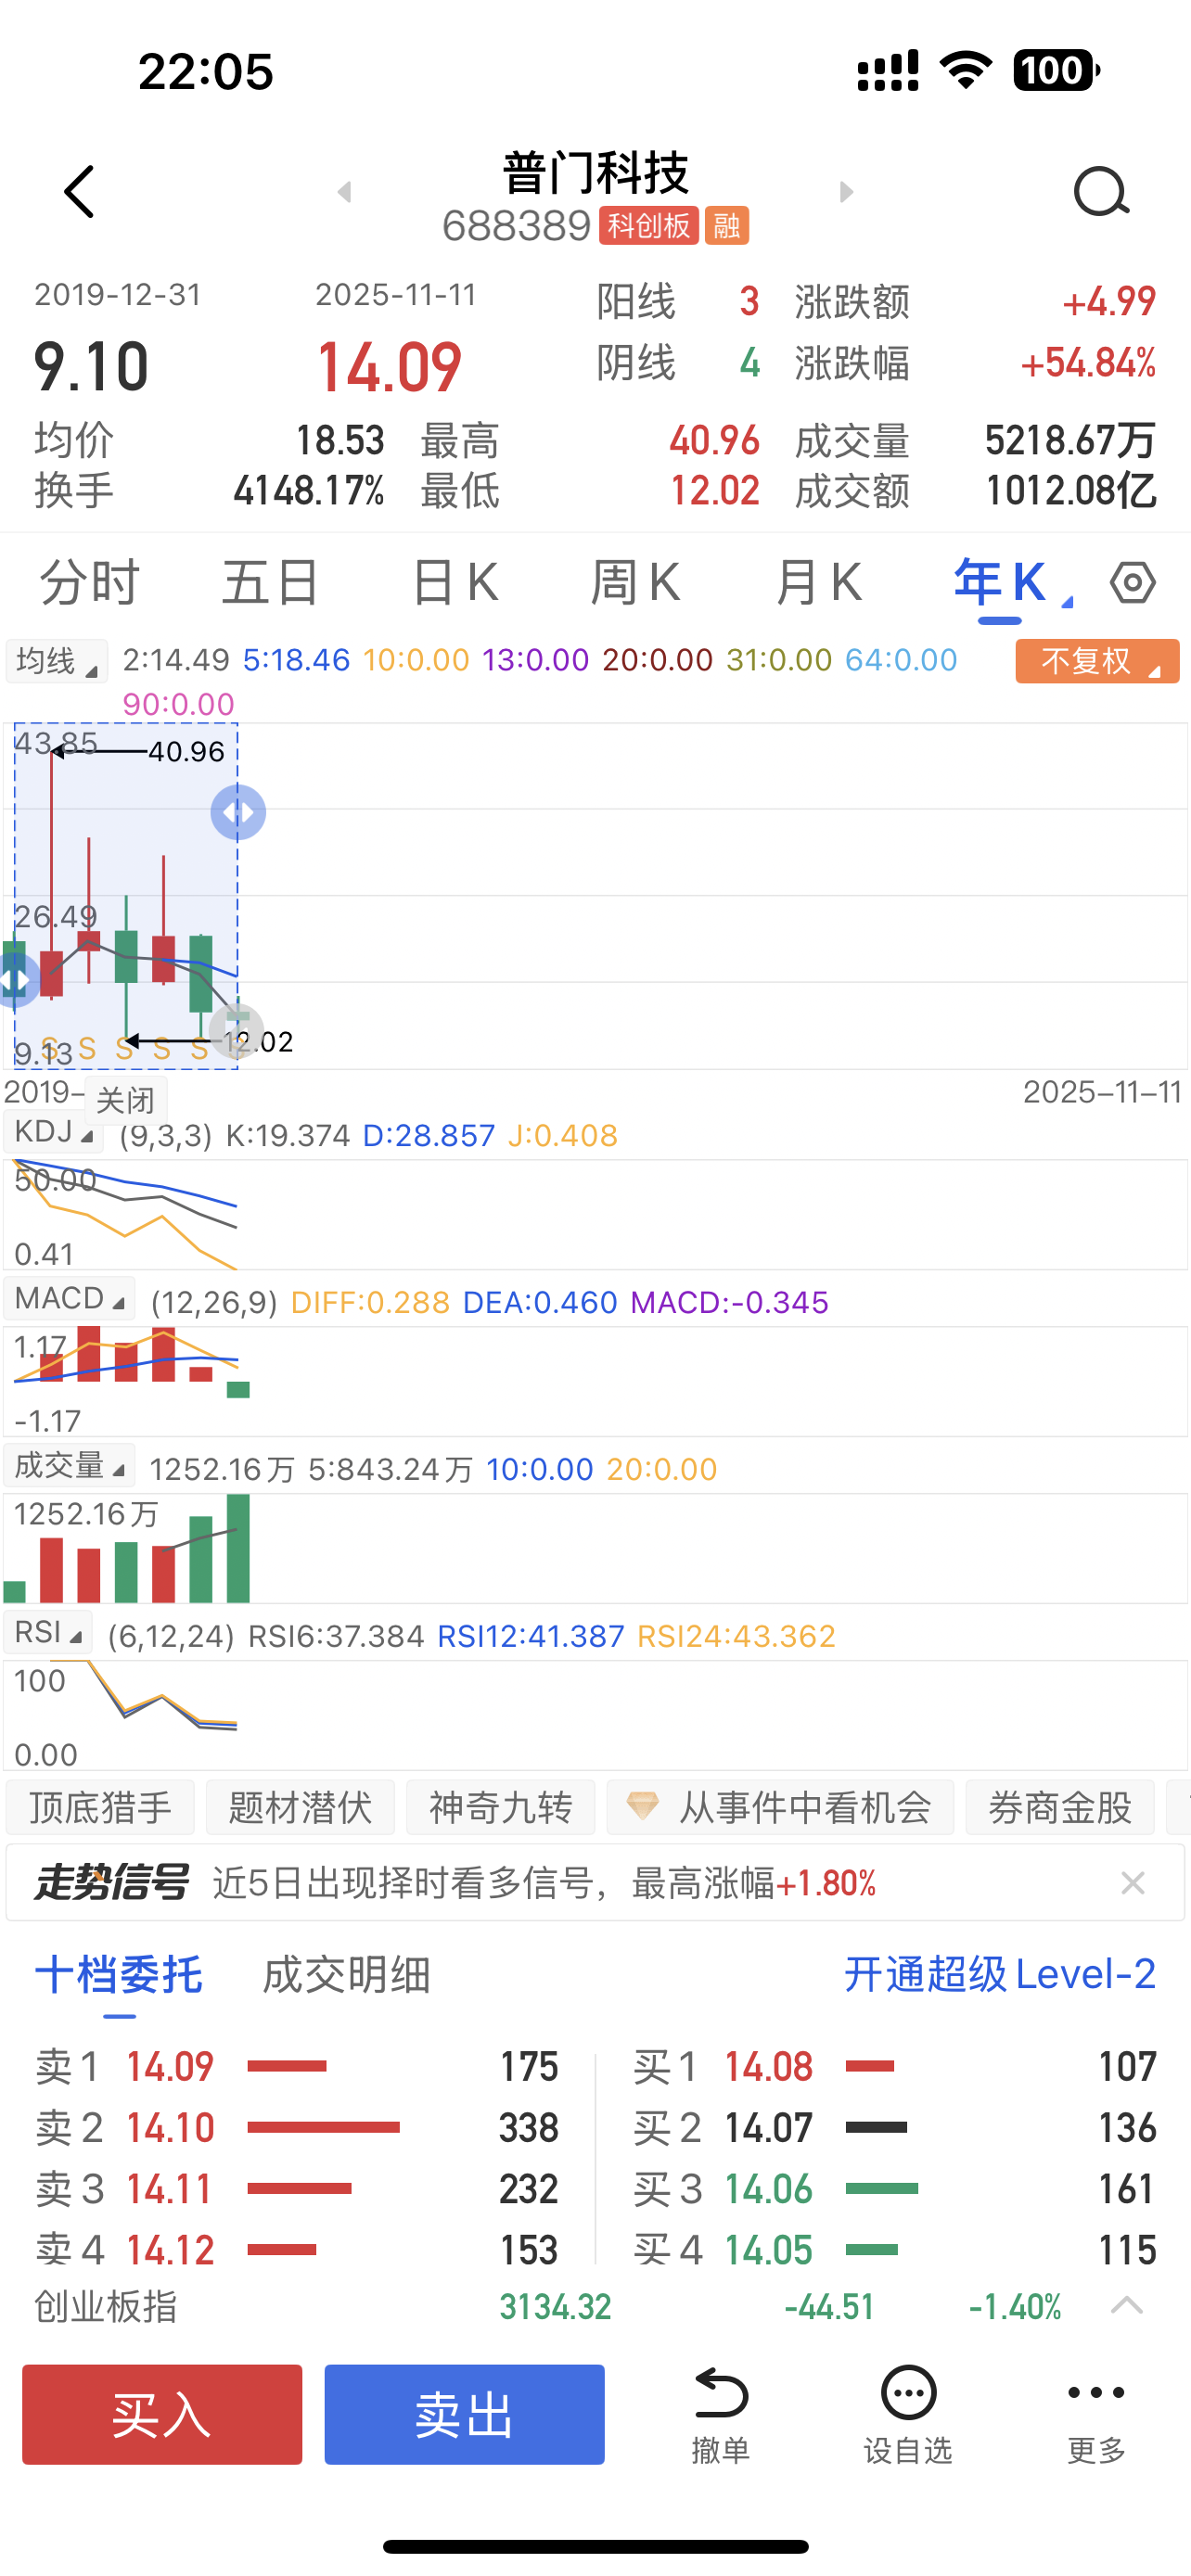
Task: Tap the 科创板 badge
Action: pyautogui.click(x=648, y=226)
